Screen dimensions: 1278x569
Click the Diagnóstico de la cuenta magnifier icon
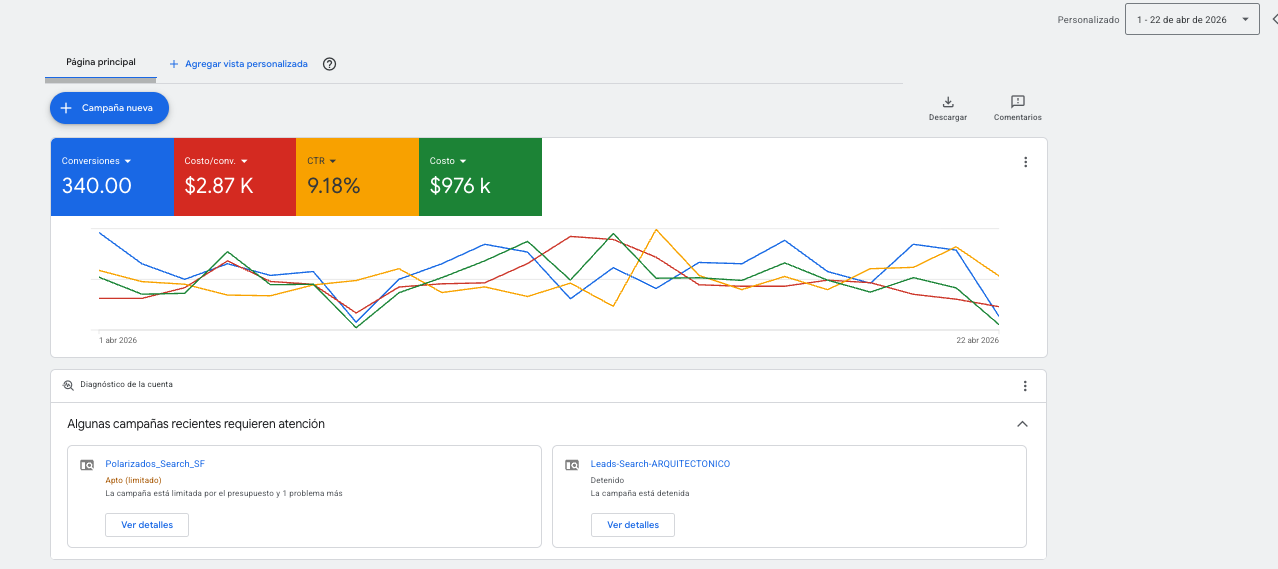pos(68,385)
